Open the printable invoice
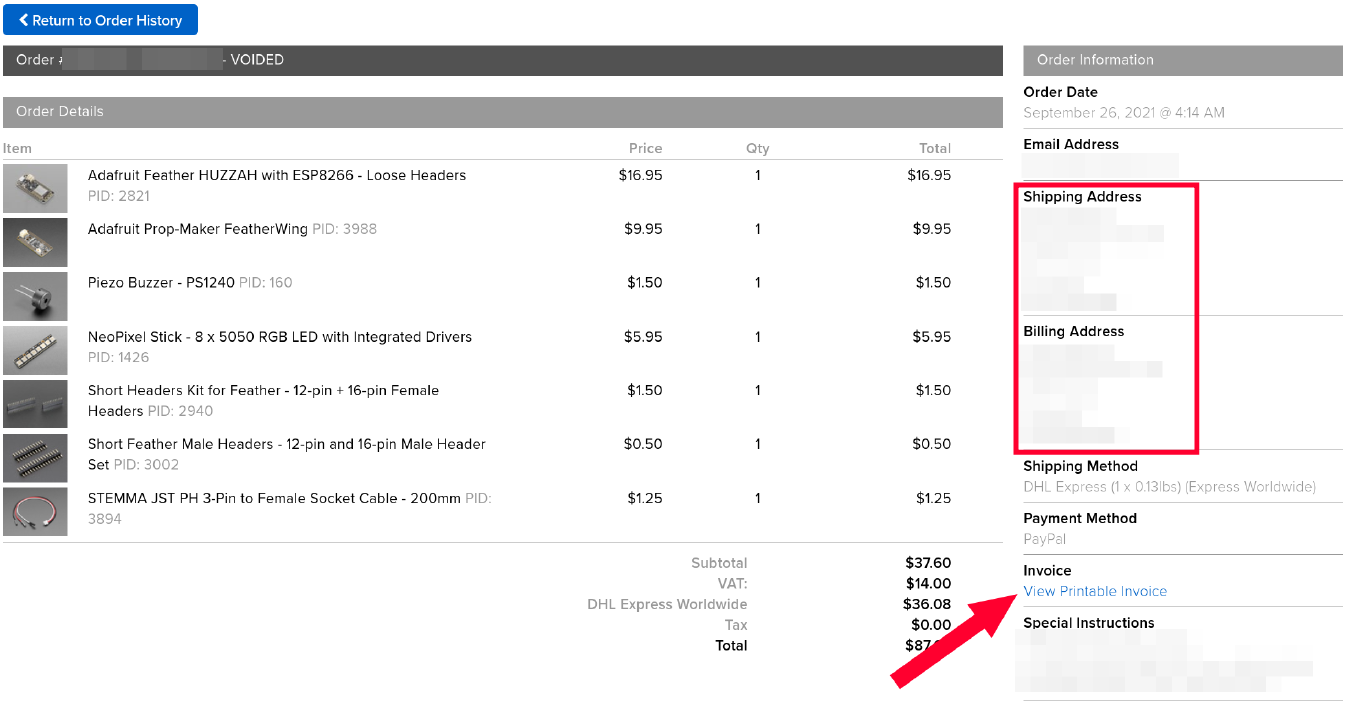The width and height of the screenshot is (1366, 715). (1094, 591)
